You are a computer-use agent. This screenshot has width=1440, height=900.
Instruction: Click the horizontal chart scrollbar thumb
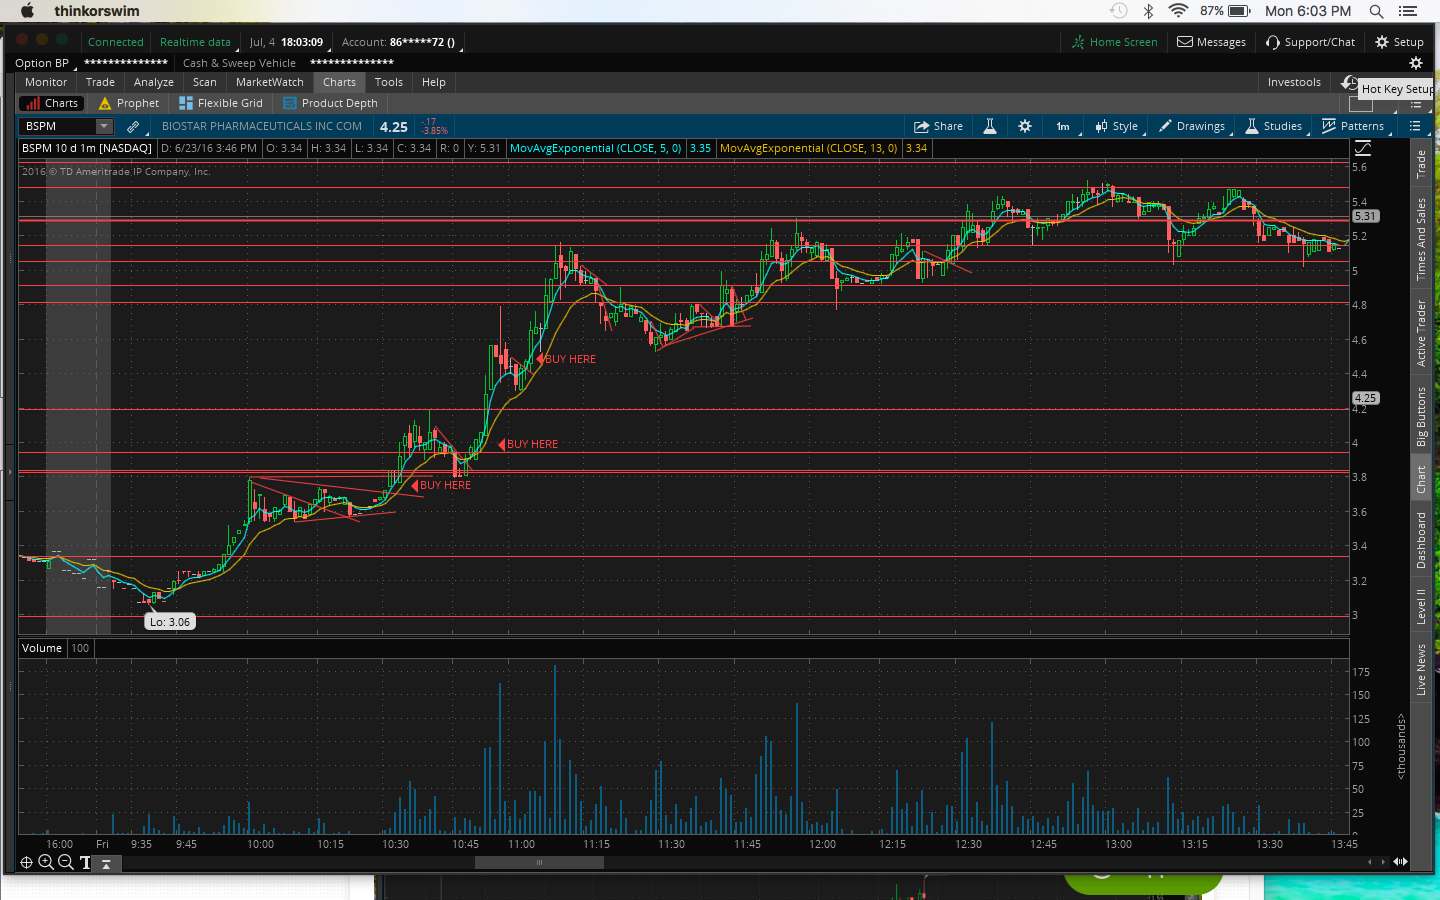[539, 862]
